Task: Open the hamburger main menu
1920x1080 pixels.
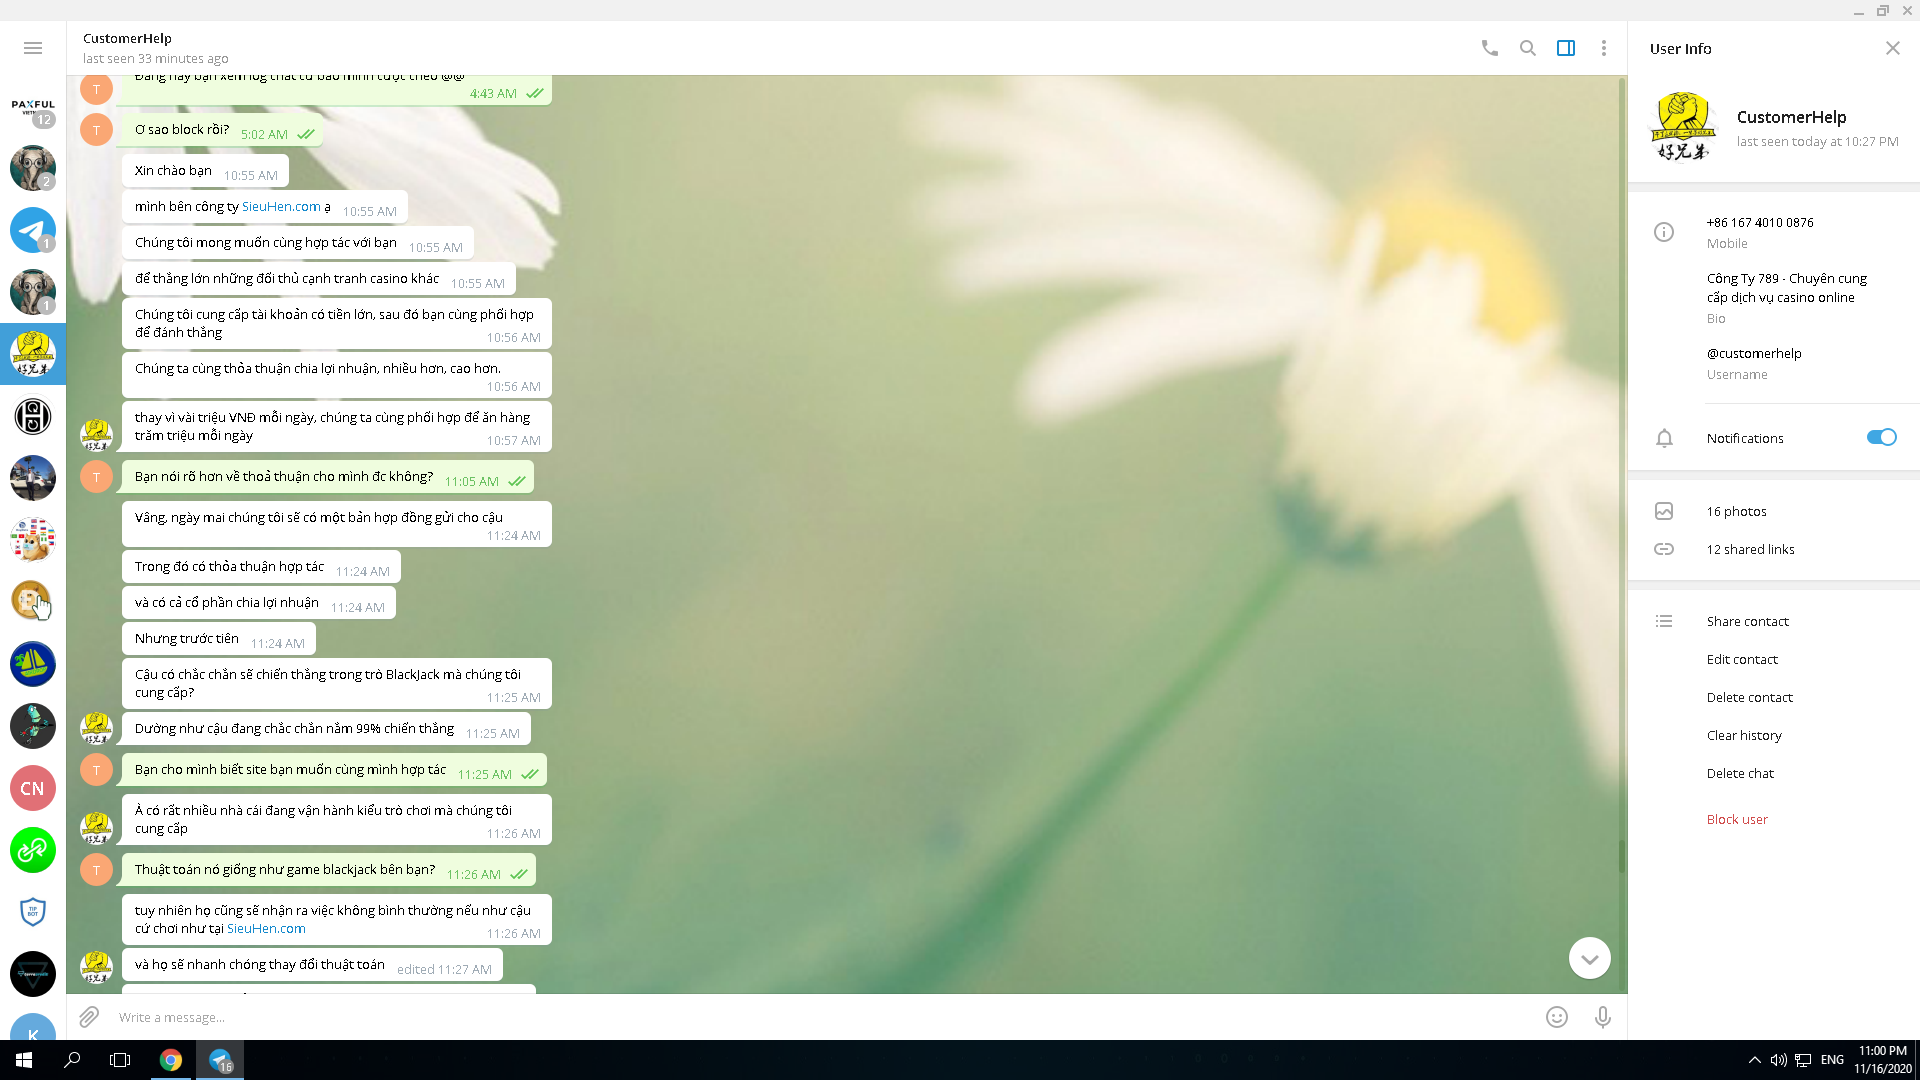Action: coord(33,48)
